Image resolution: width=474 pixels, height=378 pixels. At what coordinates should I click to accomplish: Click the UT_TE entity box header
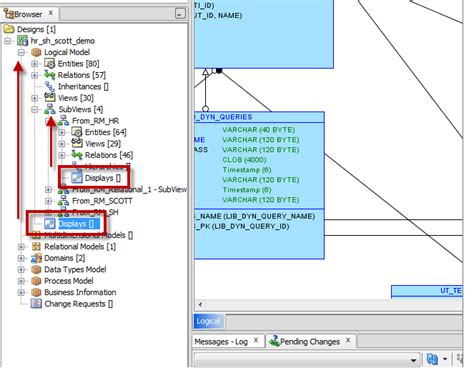click(427, 291)
